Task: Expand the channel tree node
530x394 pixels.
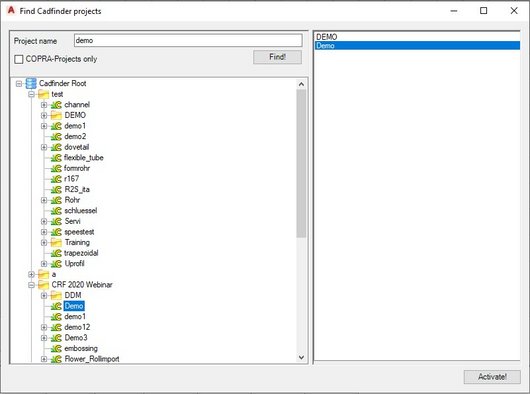Action: (x=44, y=105)
